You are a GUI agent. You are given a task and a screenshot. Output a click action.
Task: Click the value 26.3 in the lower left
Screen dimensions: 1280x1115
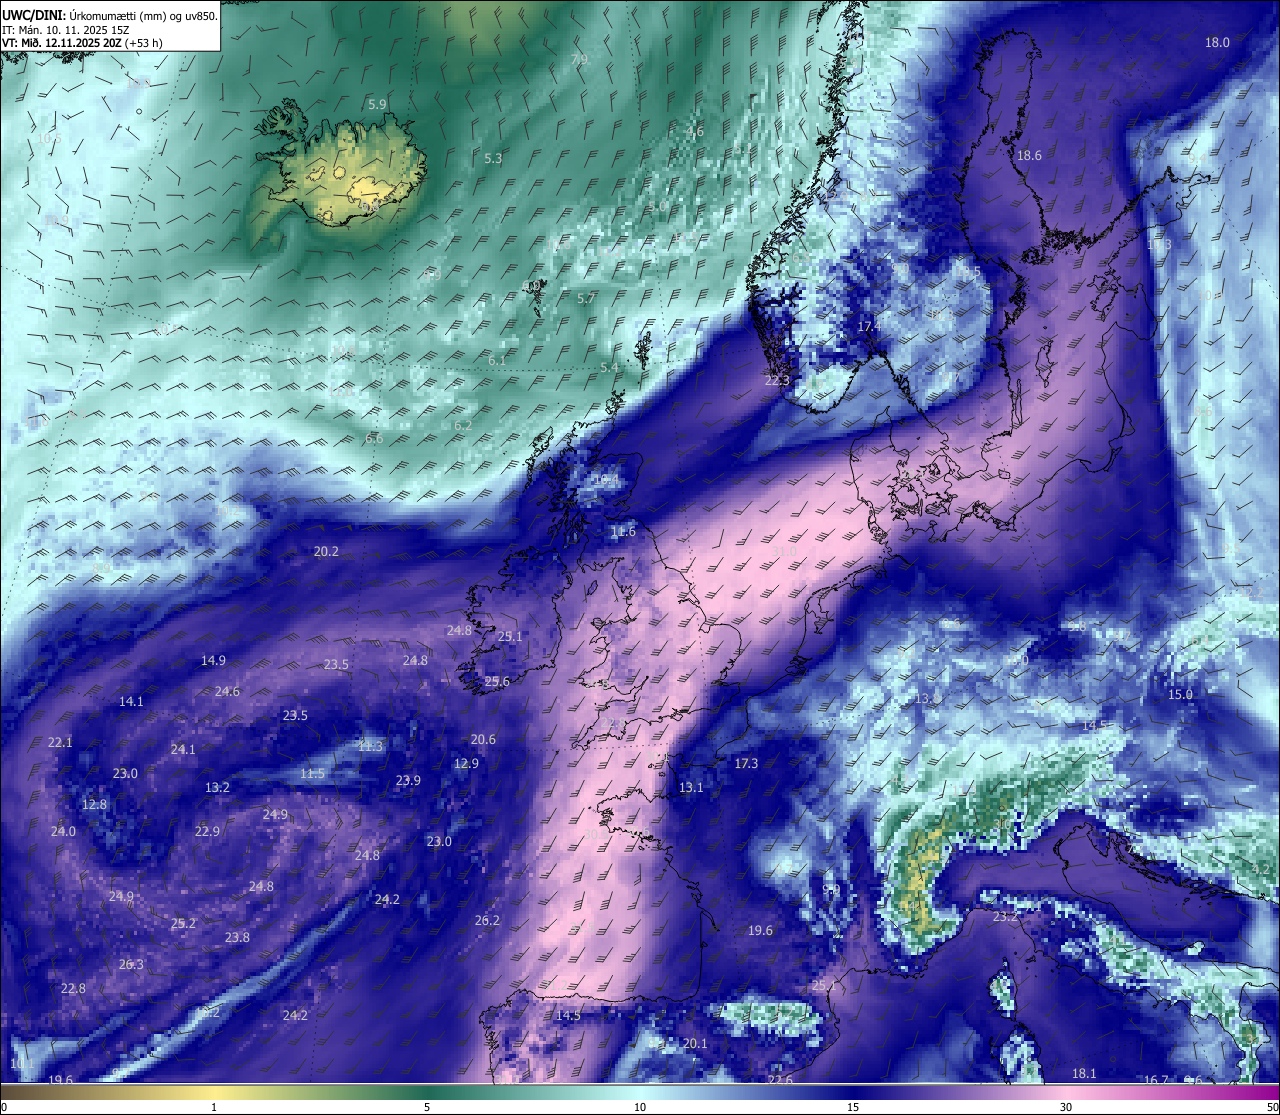[x=131, y=964]
